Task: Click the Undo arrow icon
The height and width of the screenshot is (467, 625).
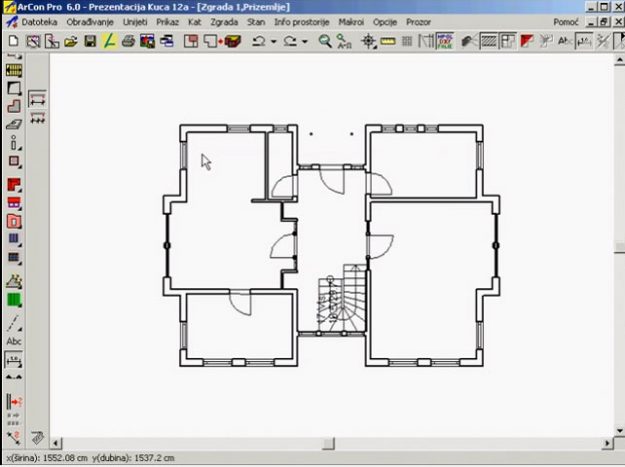Action: 258,42
